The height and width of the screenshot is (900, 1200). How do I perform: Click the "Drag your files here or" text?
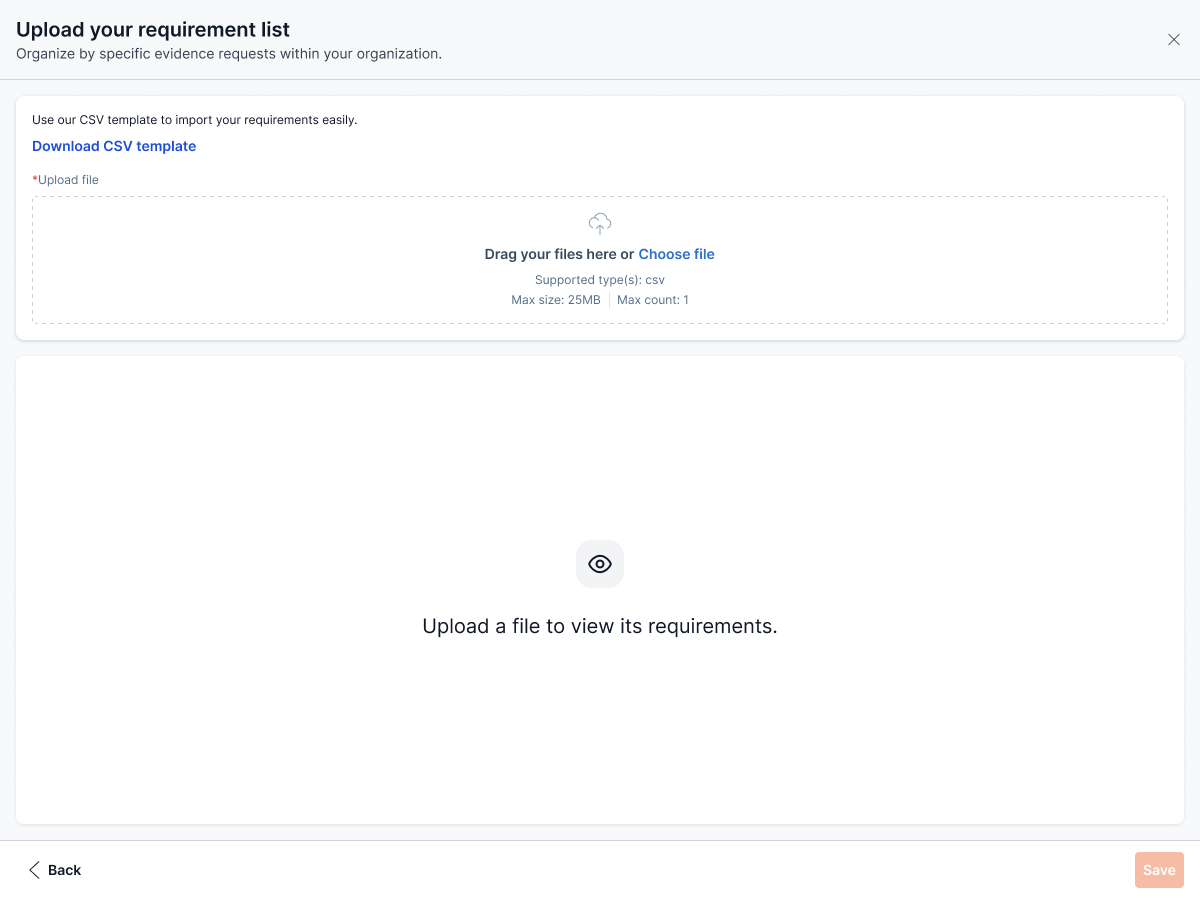point(559,254)
